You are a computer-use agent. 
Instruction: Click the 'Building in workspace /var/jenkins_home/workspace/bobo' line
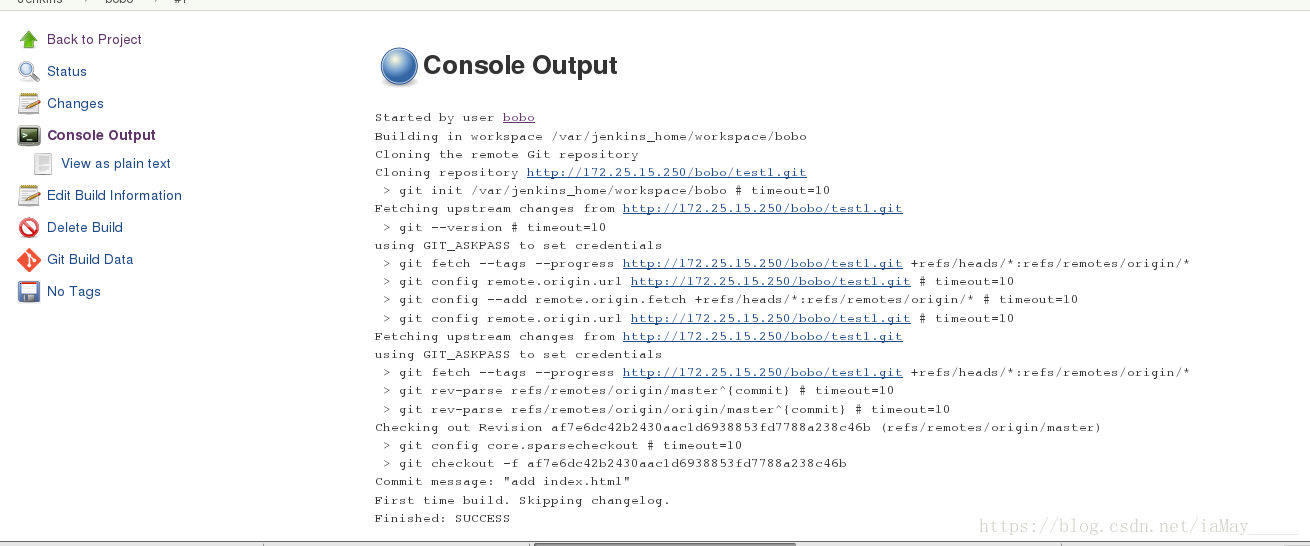pos(590,136)
